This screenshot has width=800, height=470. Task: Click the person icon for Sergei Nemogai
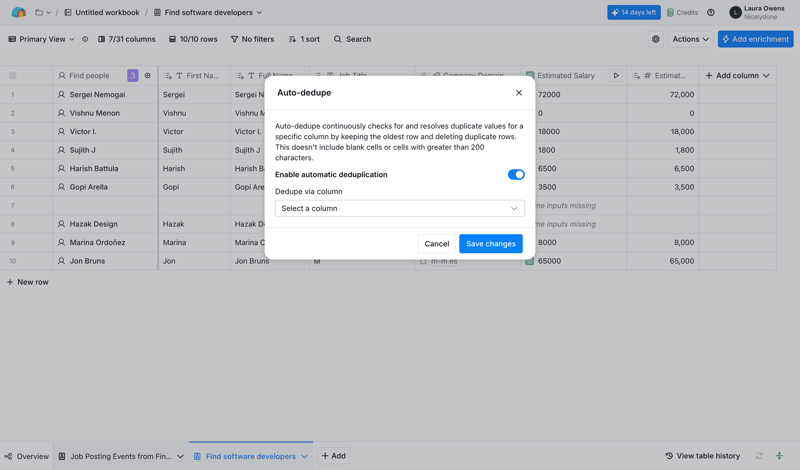pyautogui.click(x=61, y=94)
